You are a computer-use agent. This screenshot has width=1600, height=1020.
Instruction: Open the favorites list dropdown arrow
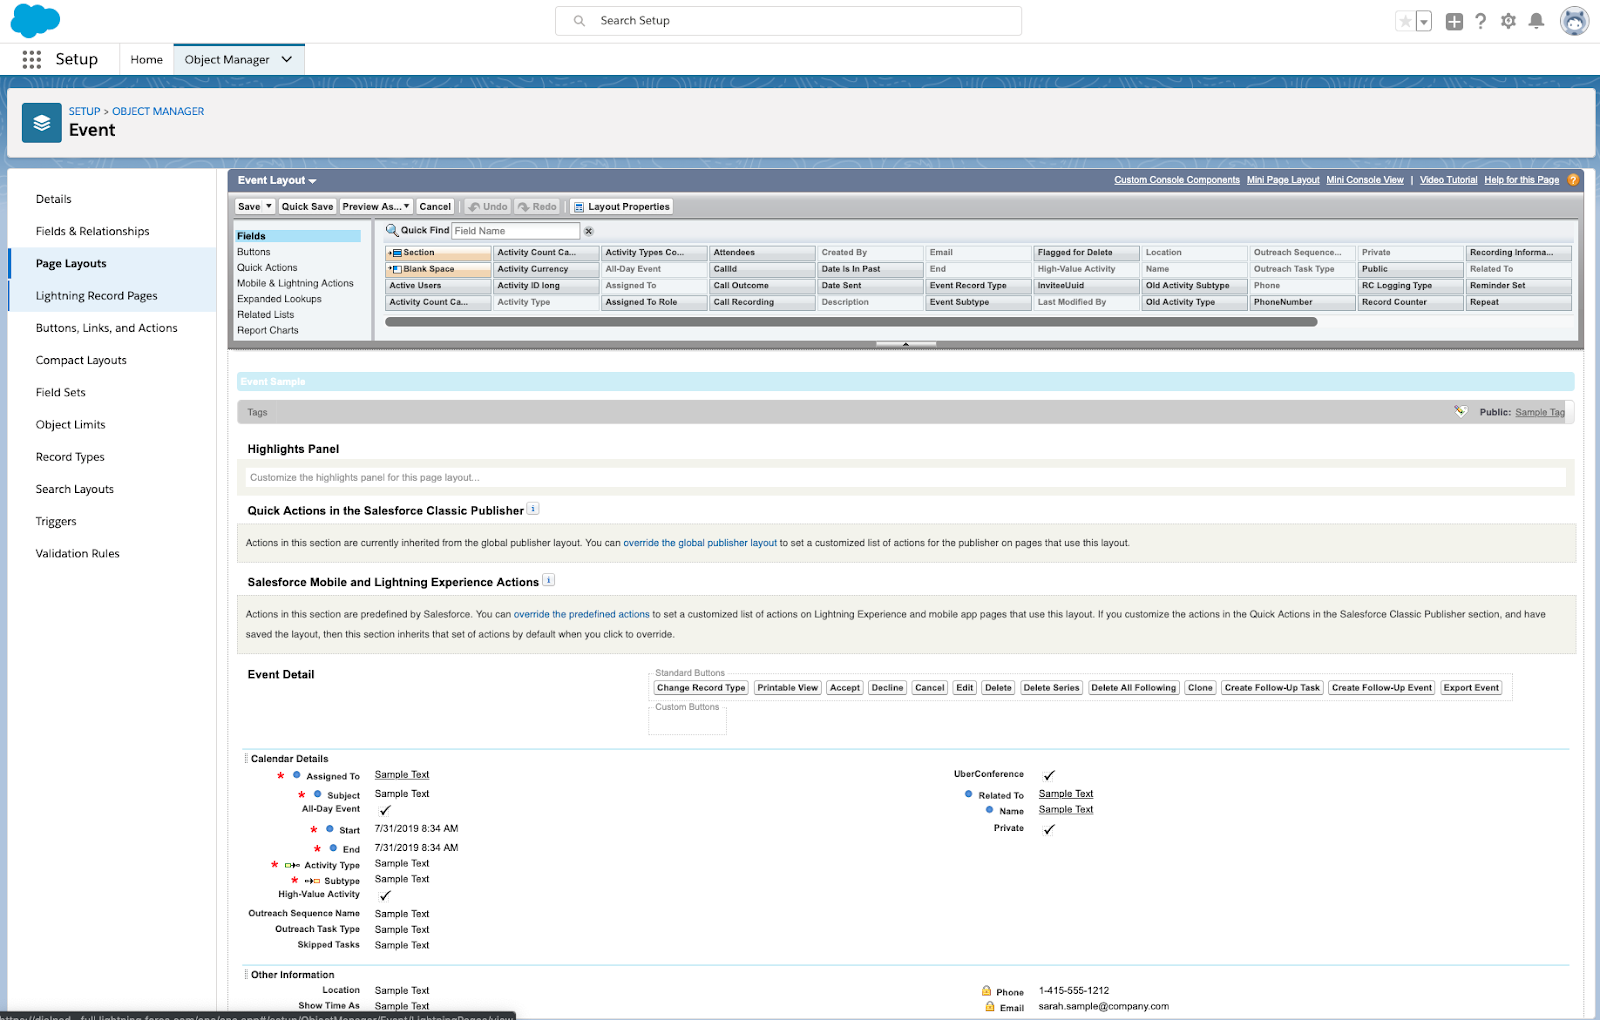pos(1424,21)
